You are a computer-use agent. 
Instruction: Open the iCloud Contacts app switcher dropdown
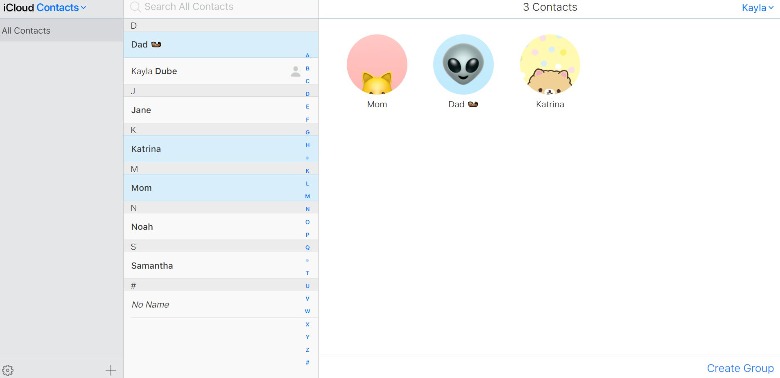[x=45, y=7]
